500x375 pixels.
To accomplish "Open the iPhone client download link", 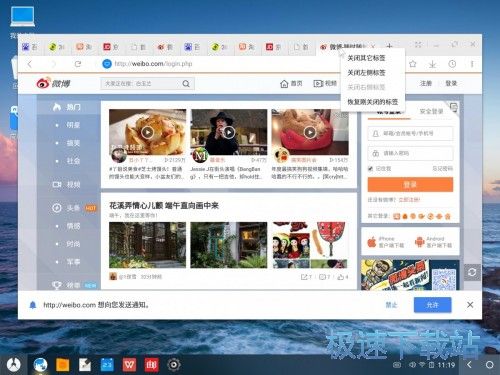I will (x=386, y=242).
